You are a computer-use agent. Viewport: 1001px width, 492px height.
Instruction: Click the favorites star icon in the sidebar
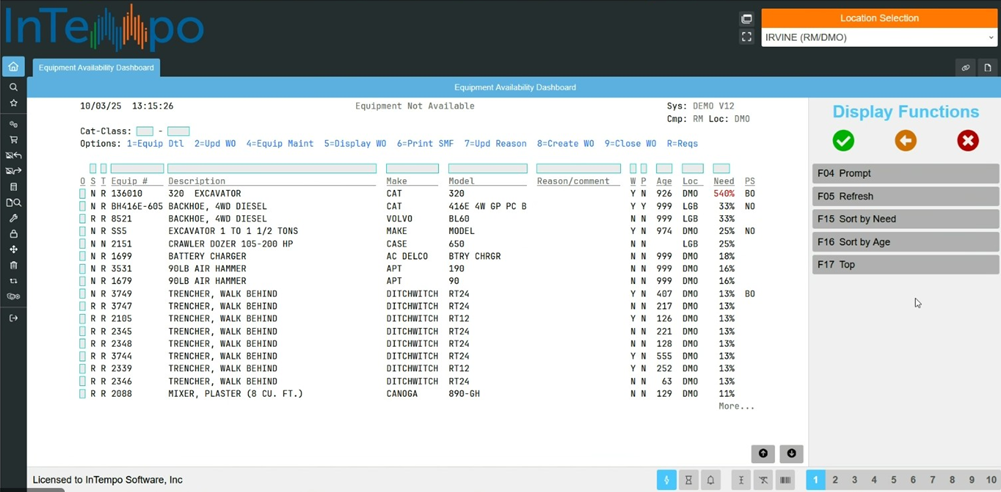click(13, 103)
